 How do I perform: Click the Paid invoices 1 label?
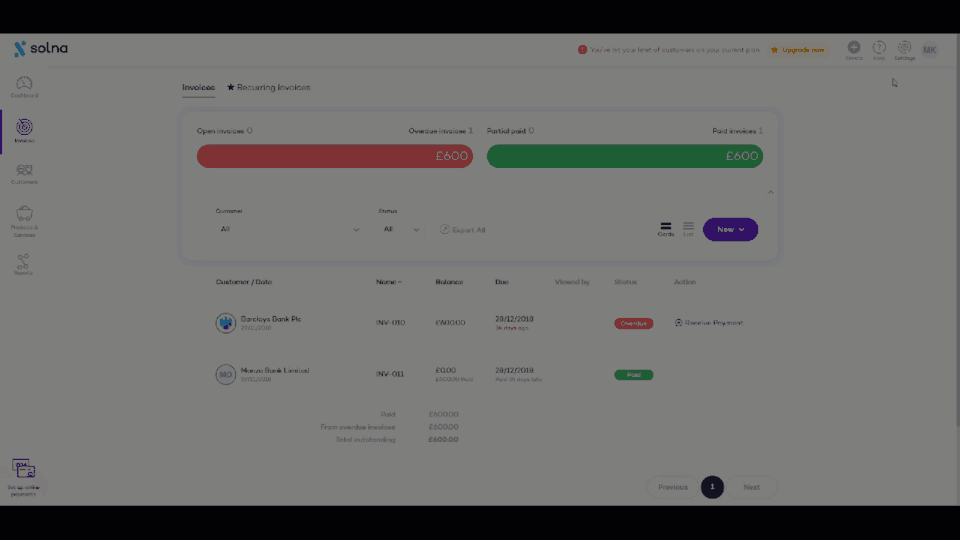coord(737,131)
